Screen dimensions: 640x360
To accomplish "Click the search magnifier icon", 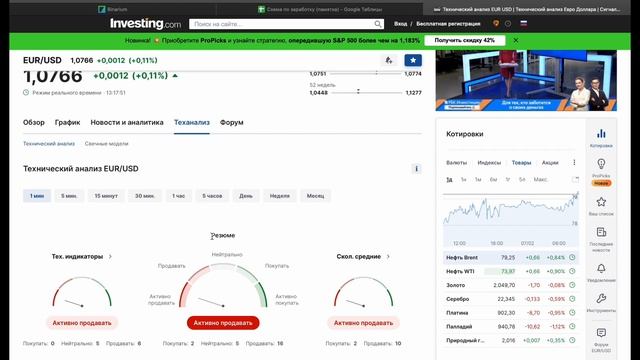I will click(x=378, y=24).
